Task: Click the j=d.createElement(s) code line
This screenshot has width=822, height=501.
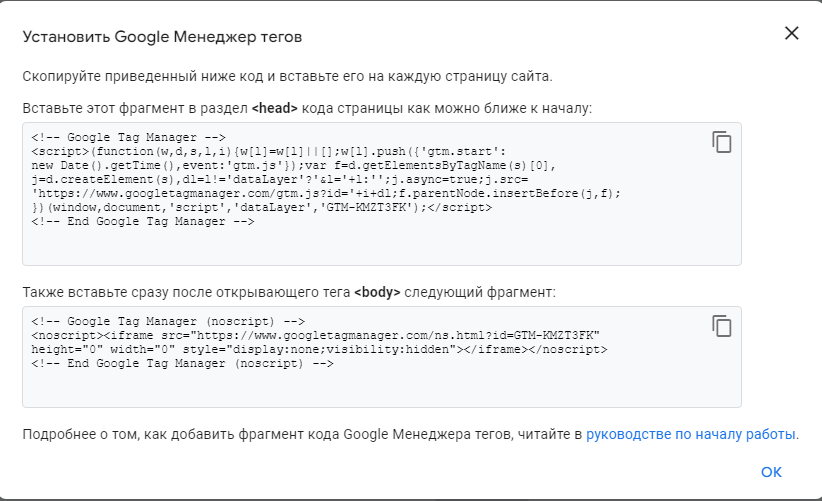Action: click(x=279, y=179)
